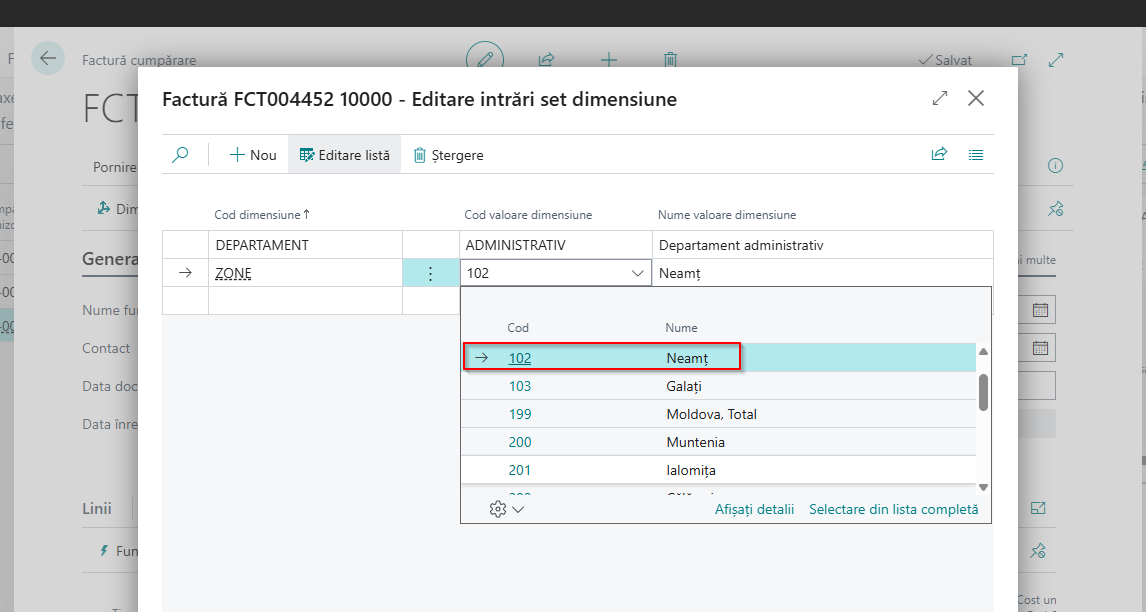Open list view options icon in dialog
Screen dimensions: 1146x612
pyautogui.click(x=976, y=154)
